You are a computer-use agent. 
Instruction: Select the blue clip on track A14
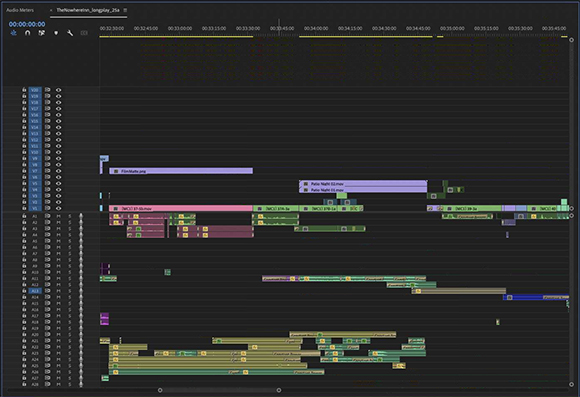coord(536,297)
